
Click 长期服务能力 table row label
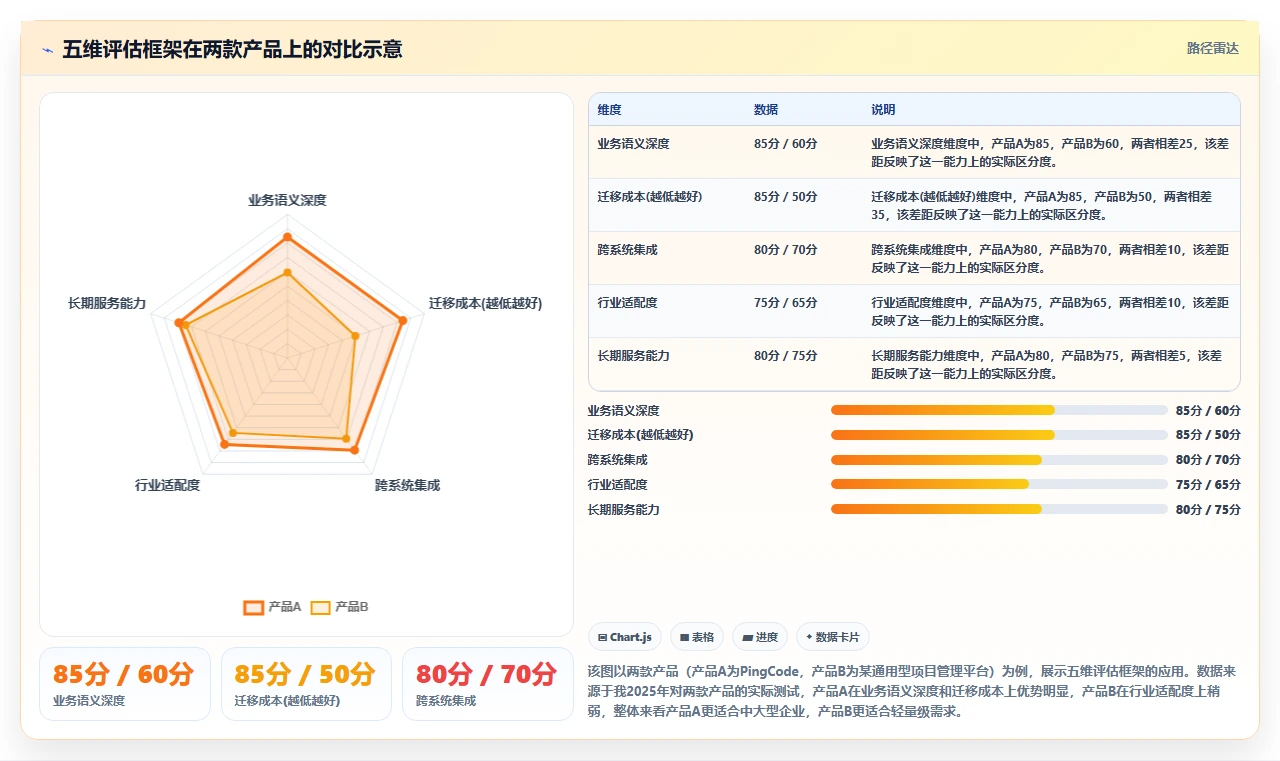point(633,356)
